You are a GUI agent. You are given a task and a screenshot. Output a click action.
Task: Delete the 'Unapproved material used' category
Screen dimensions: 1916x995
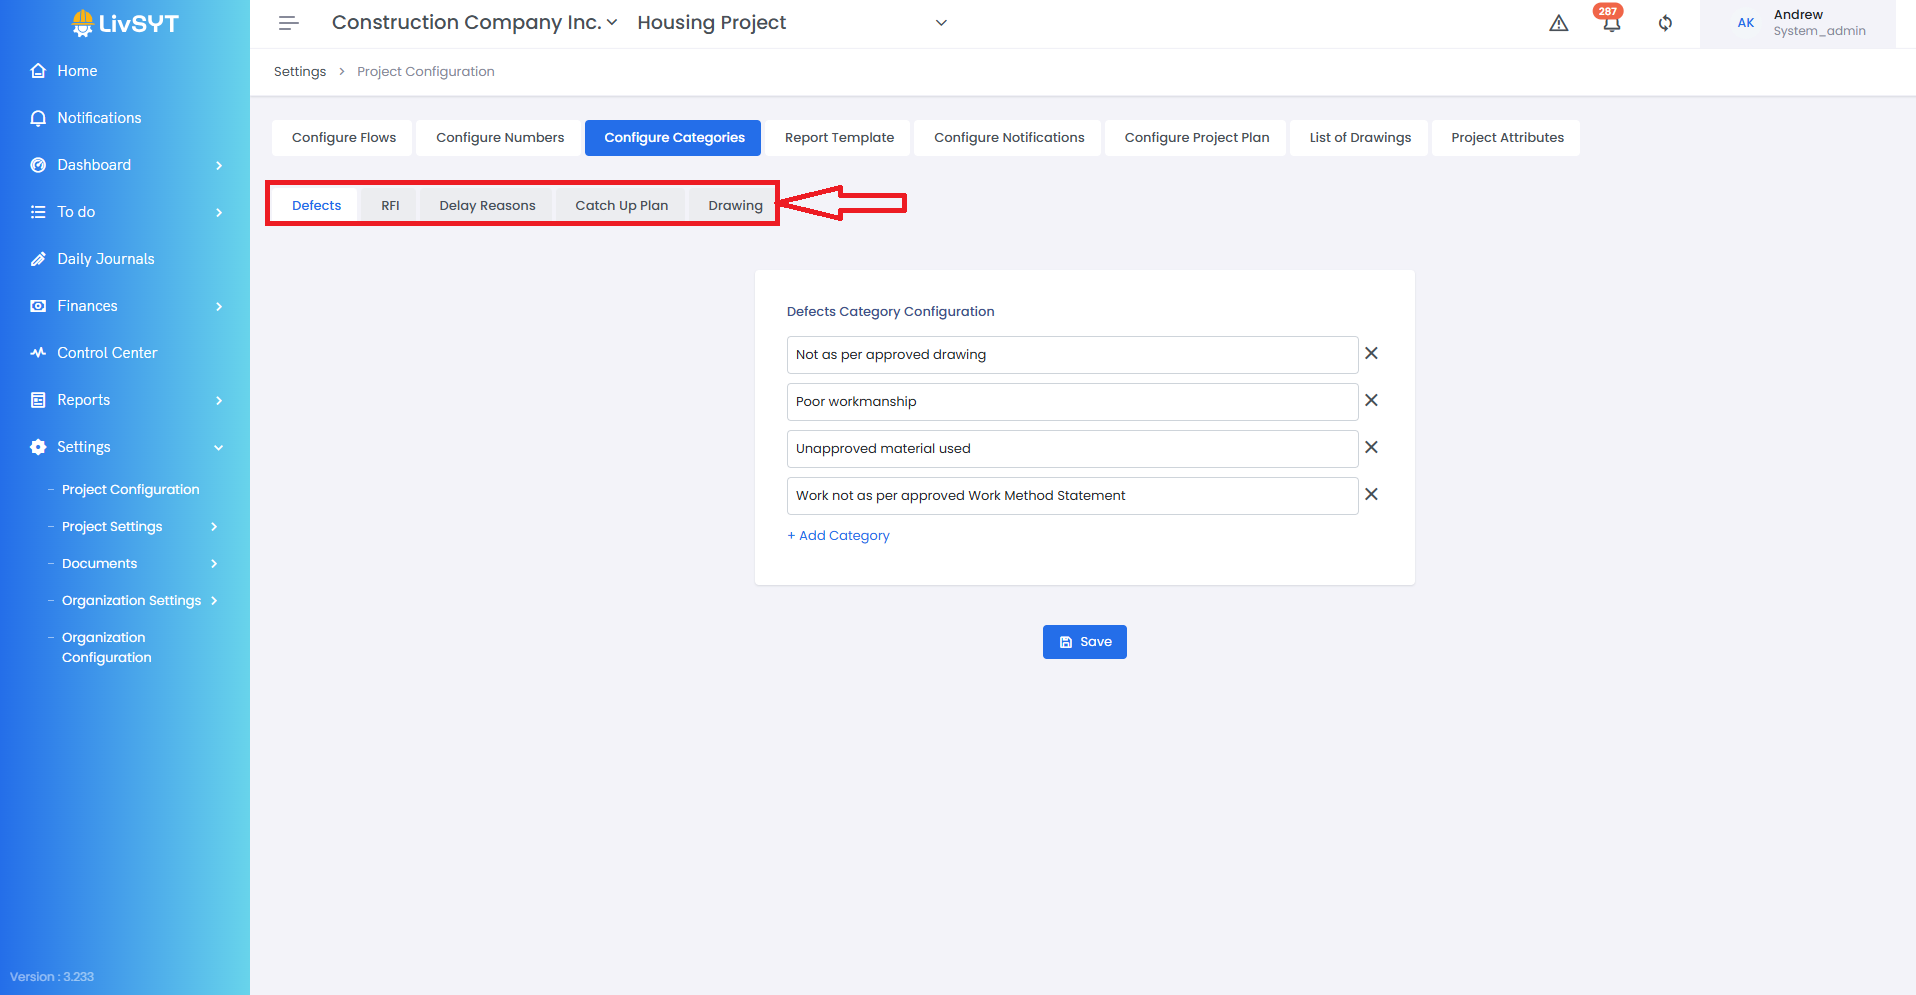click(x=1371, y=447)
